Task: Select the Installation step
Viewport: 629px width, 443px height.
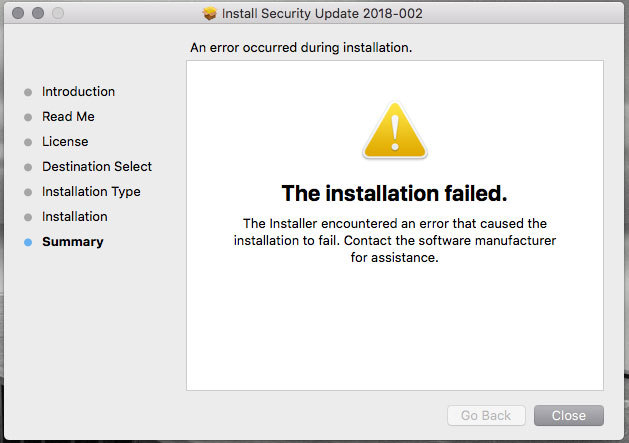Action: [x=75, y=217]
